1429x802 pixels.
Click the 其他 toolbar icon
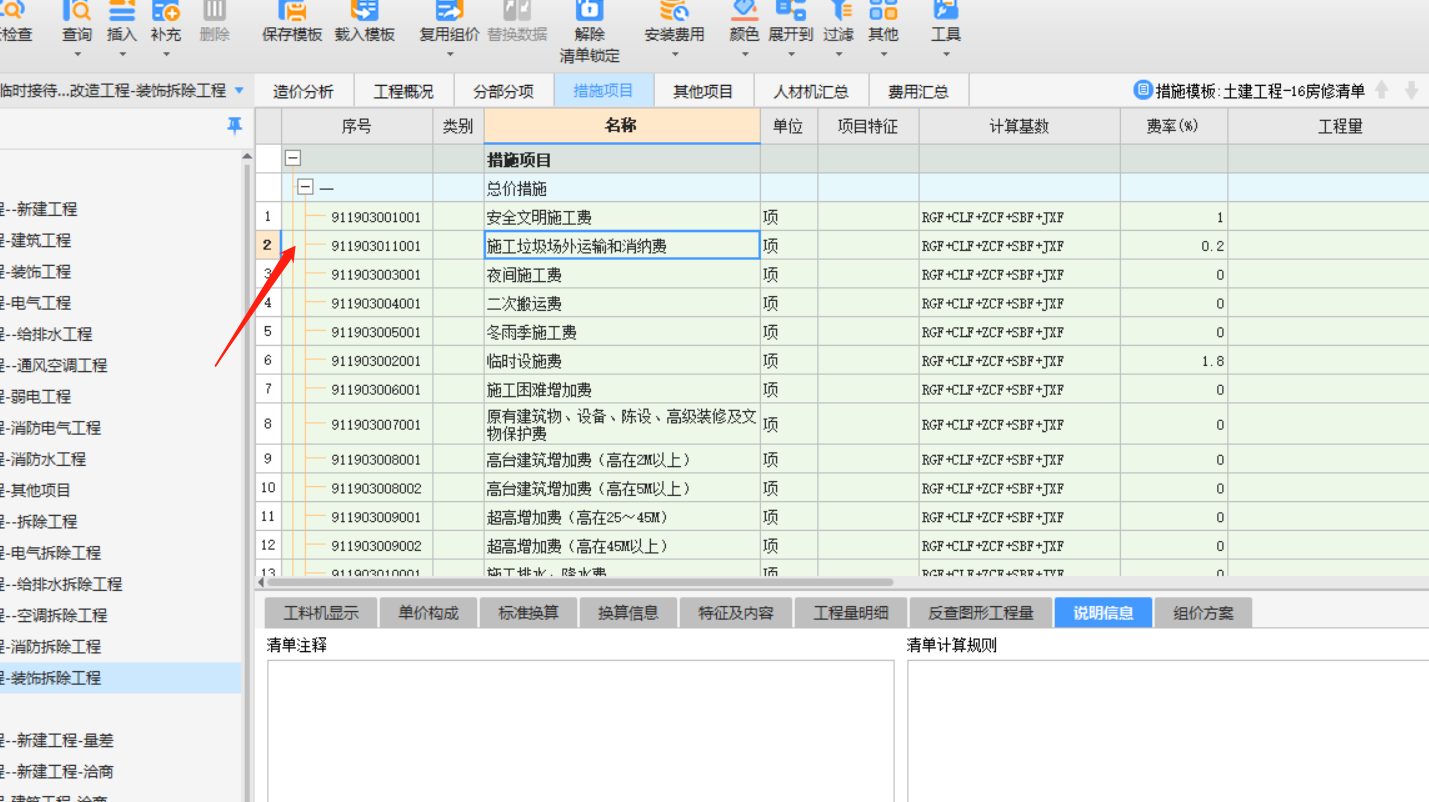(883, 12)
